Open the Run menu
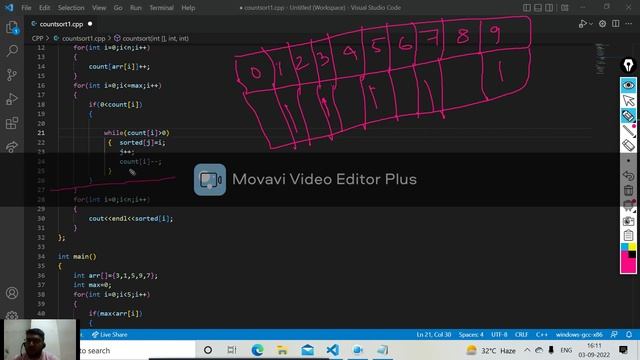Screen dimensions: 640x360 136,8
